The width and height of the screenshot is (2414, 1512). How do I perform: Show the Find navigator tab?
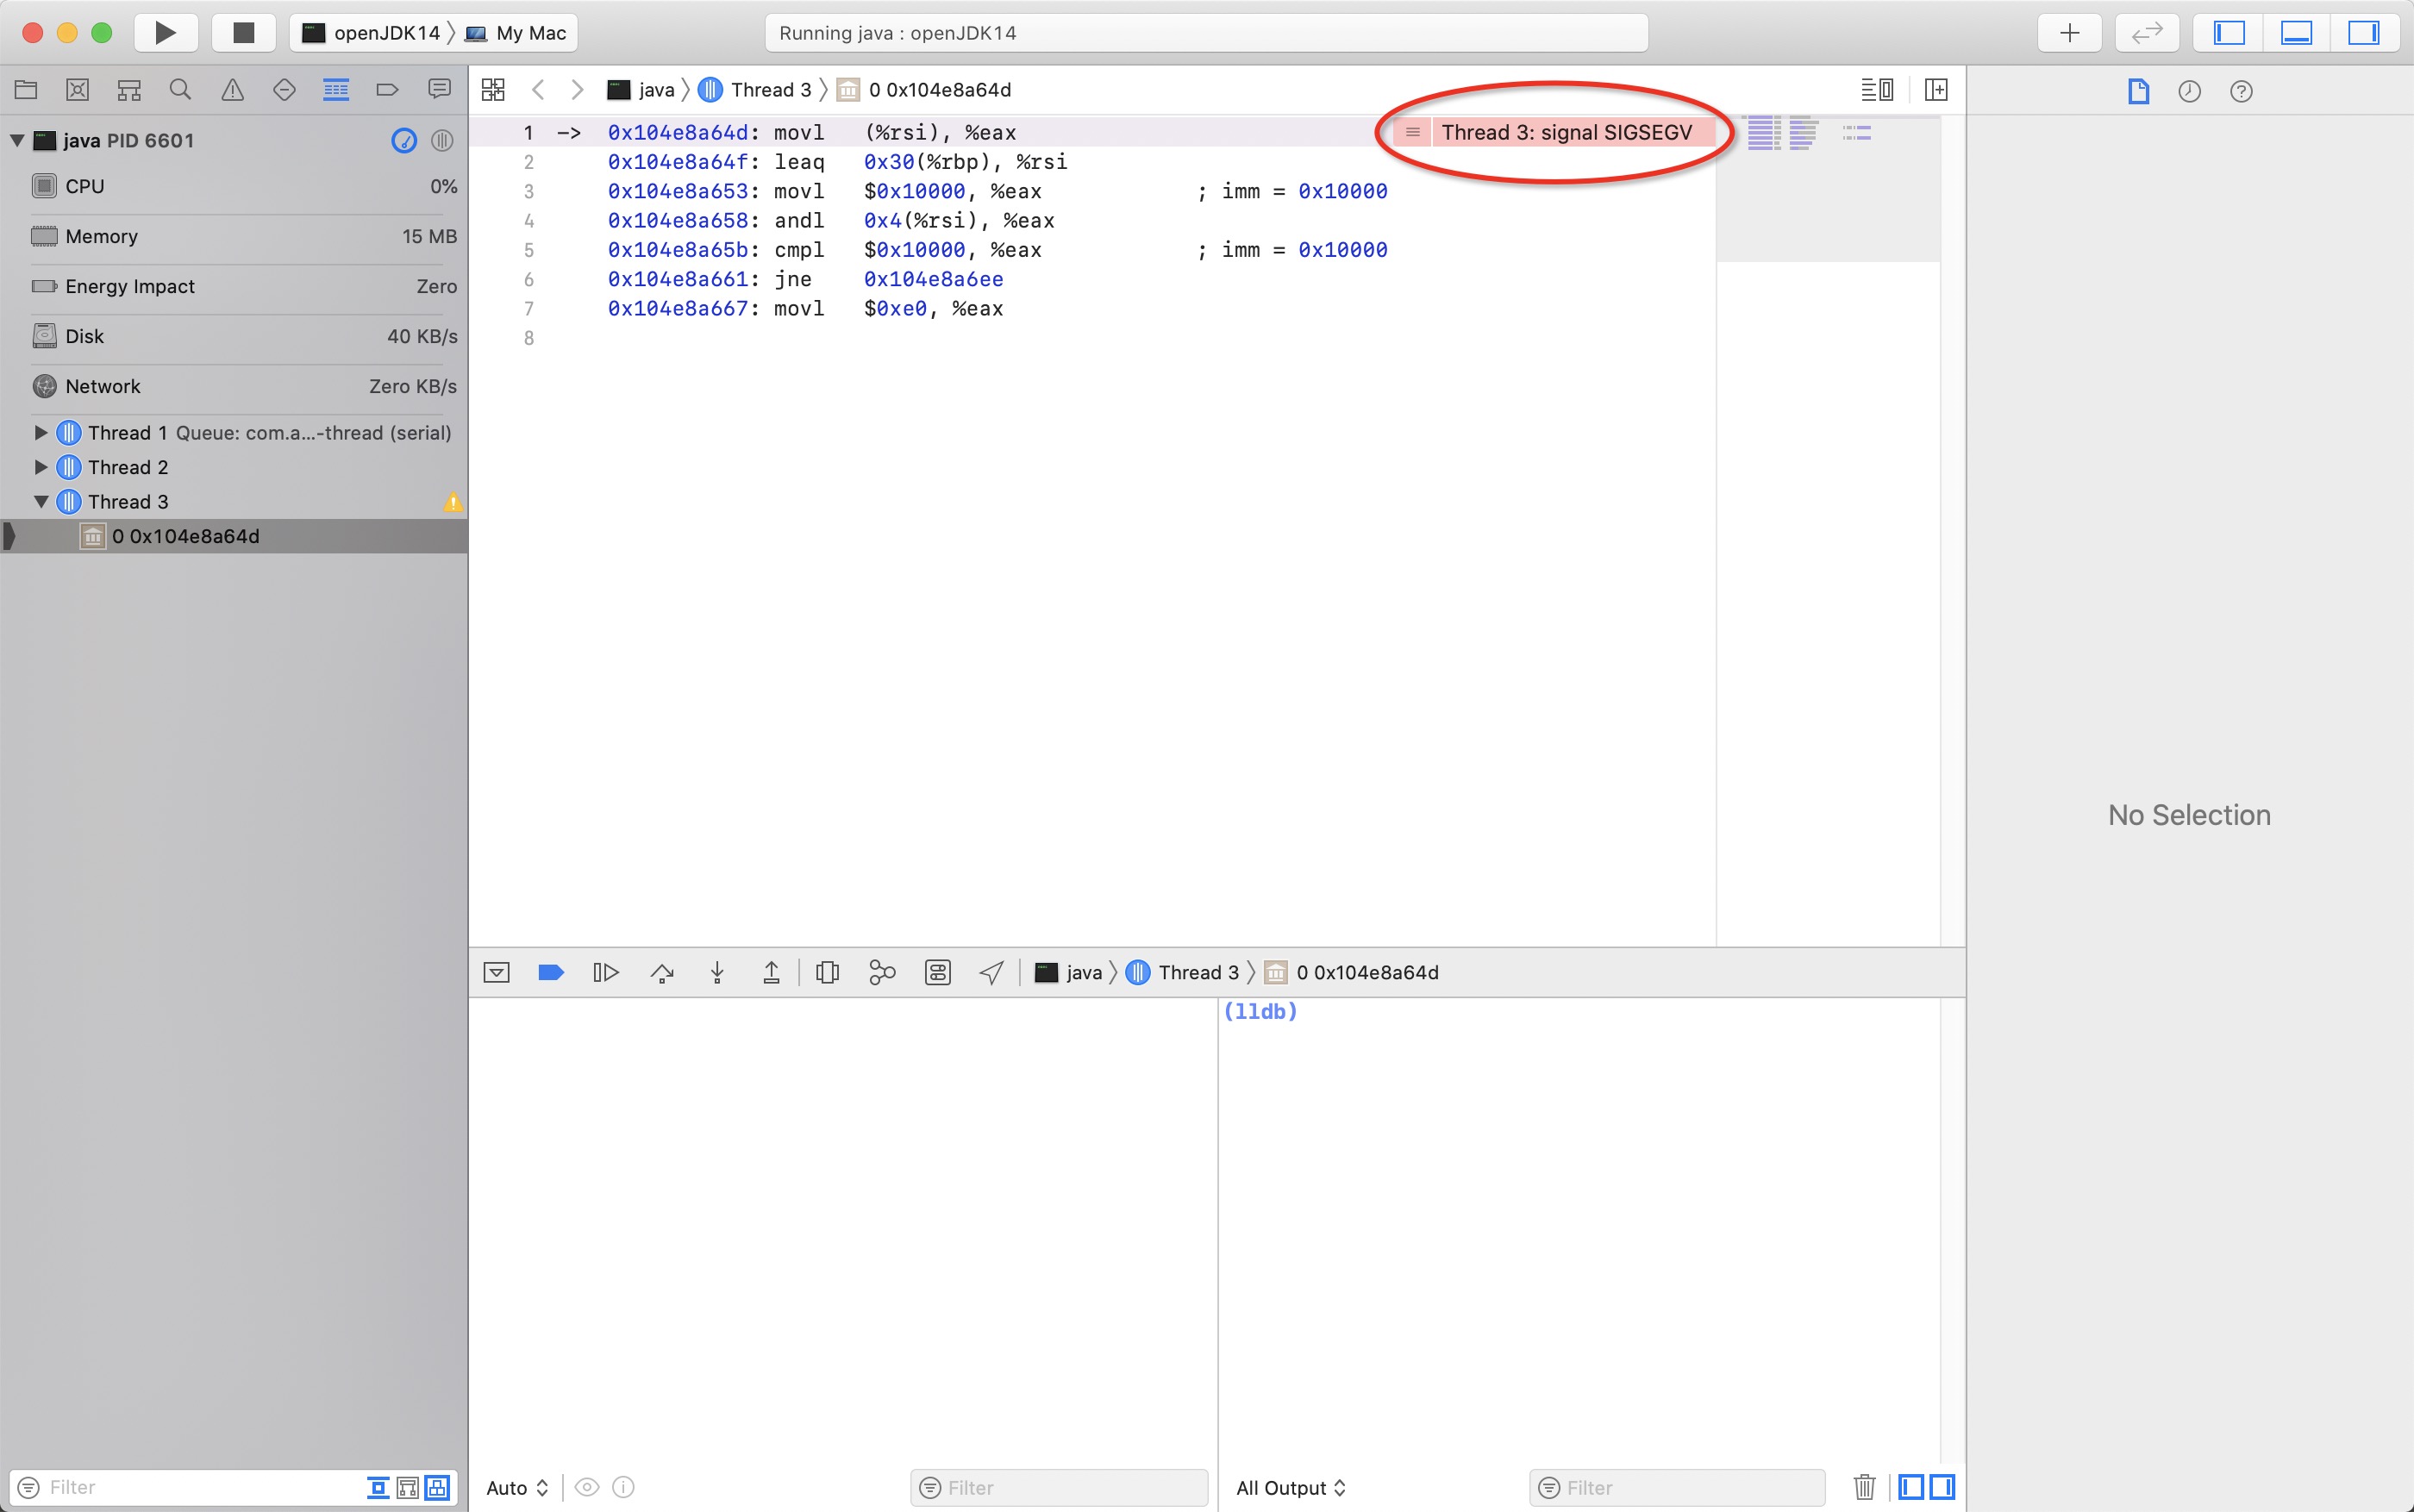click(x=180, y=90)
